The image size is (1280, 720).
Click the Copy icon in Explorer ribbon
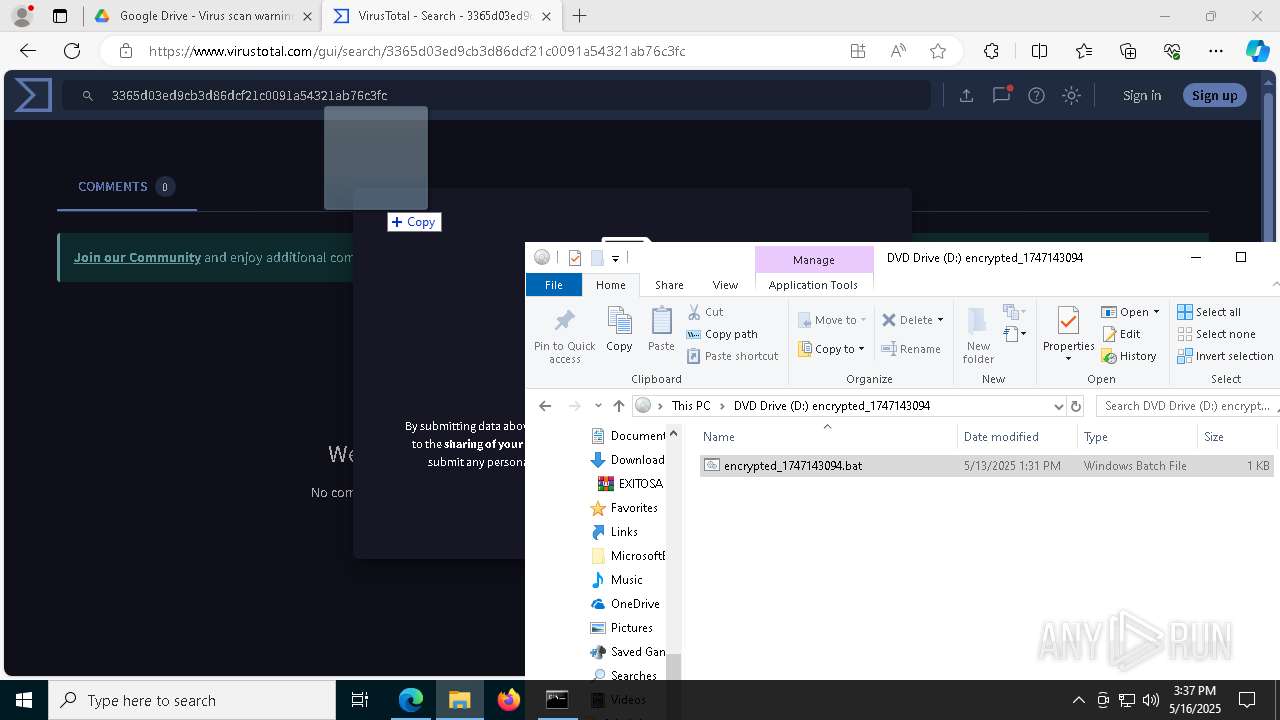point(619,330)
